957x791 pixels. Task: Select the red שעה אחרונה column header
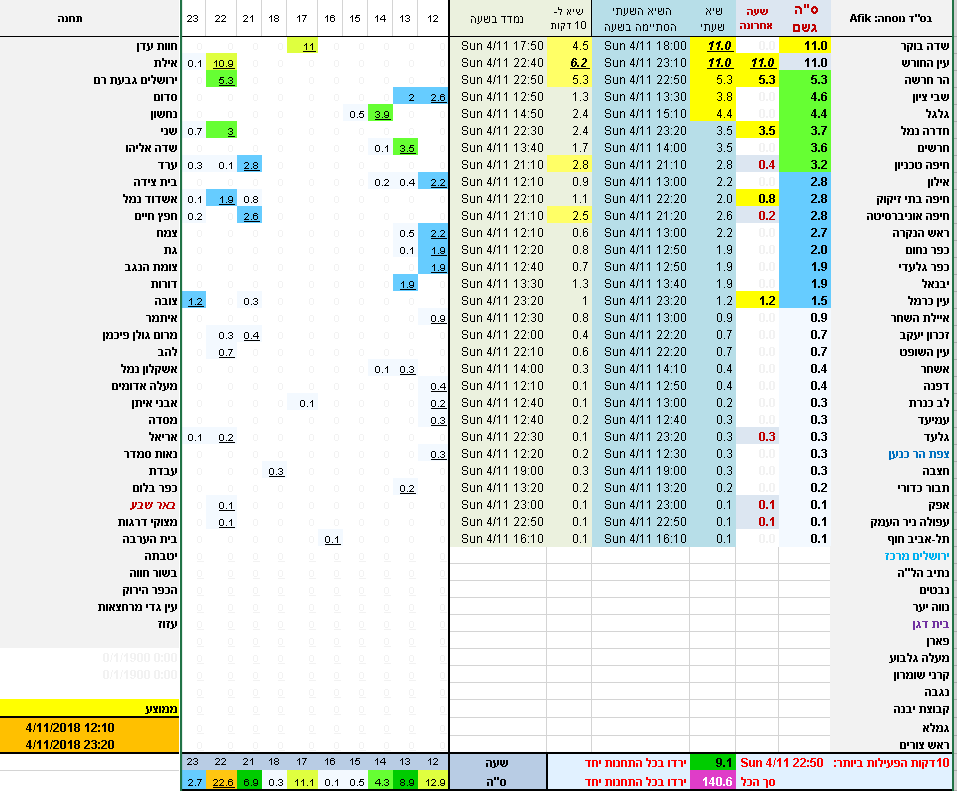[x=757, y=18]
